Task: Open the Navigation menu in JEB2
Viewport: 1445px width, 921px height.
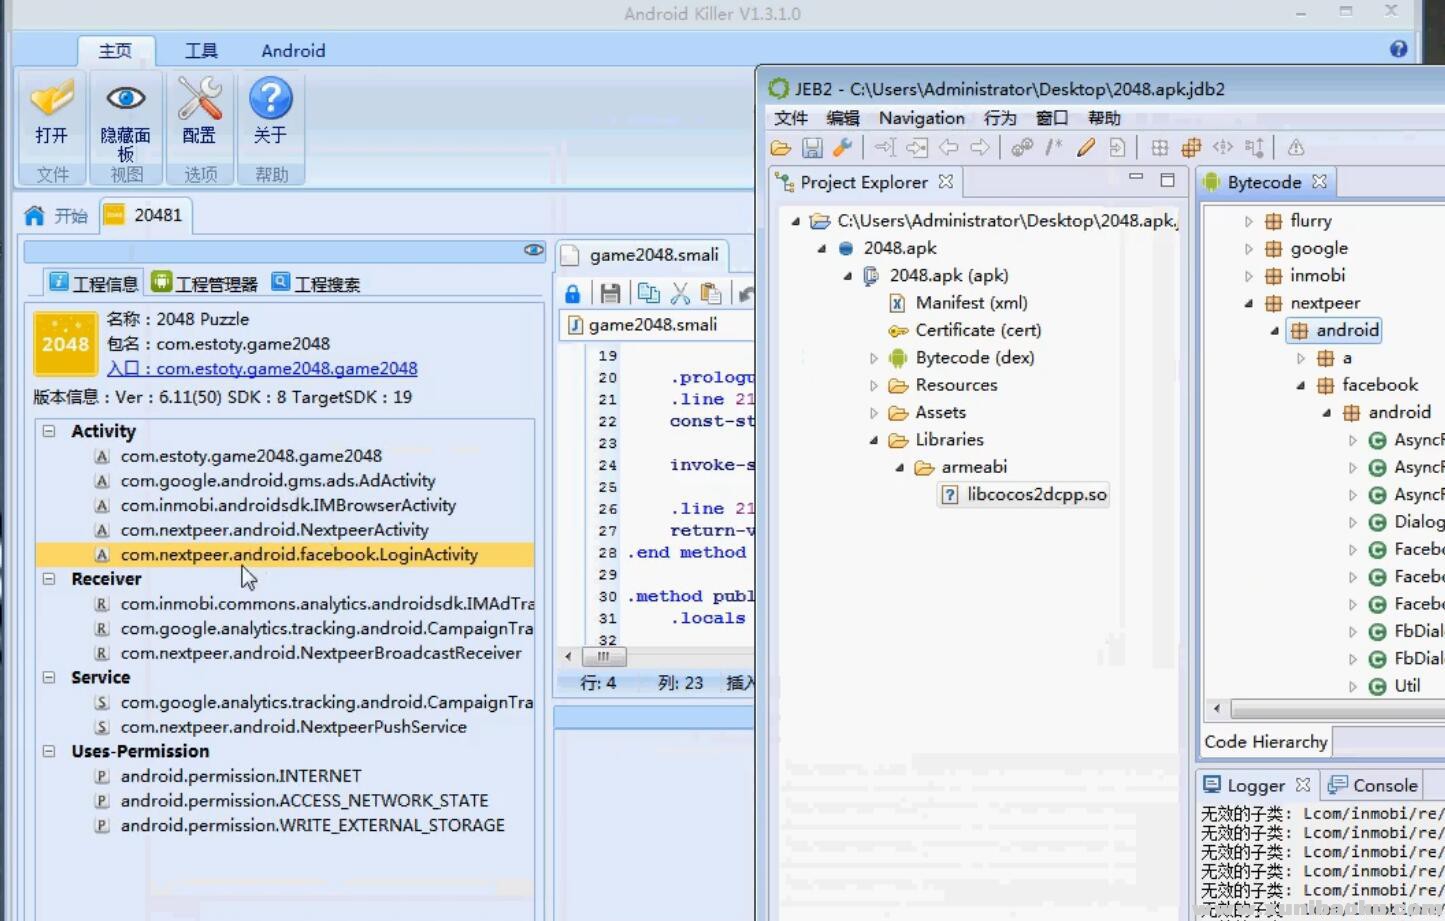Action: click(921, 118)
